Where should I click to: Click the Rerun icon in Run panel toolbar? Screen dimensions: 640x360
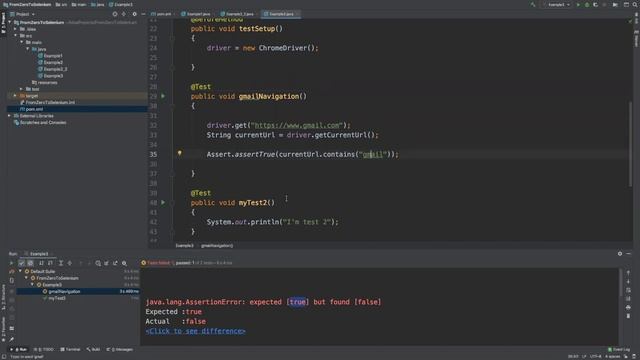(11, 263)
